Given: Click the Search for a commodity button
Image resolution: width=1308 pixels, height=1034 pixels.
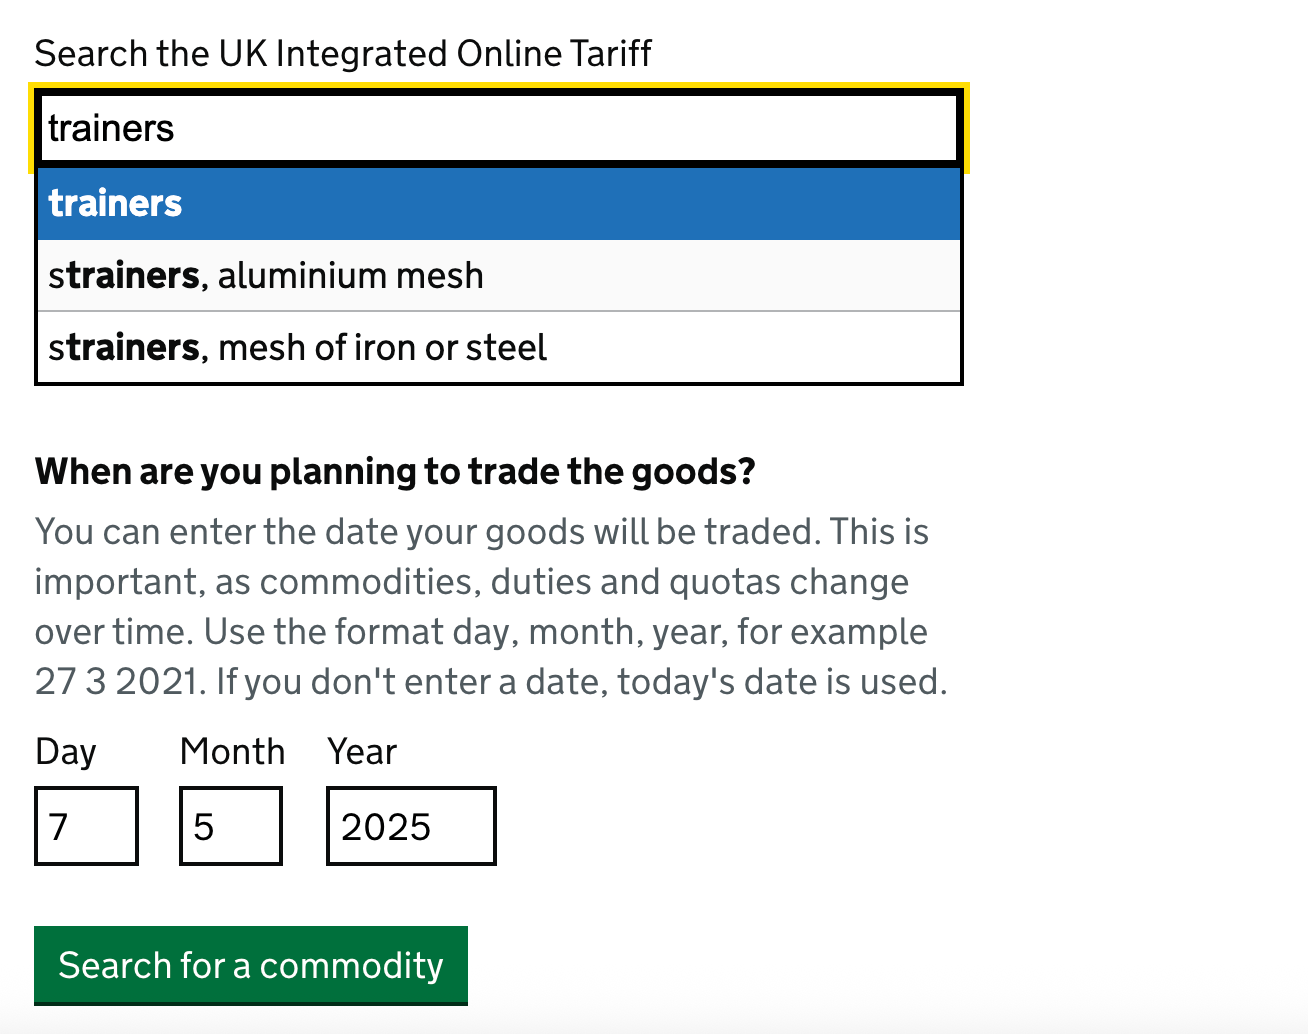Looking at the screenshot, I should (250, 966).
